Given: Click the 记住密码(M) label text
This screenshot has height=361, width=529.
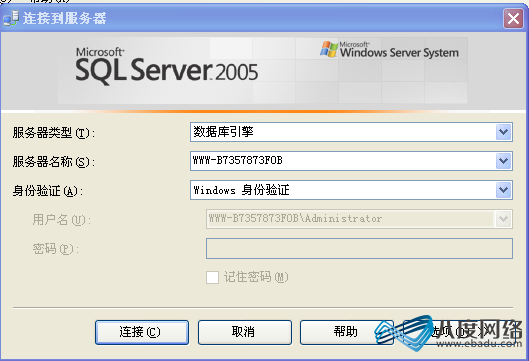Looking at the screenshot, I should pos(256,277).
